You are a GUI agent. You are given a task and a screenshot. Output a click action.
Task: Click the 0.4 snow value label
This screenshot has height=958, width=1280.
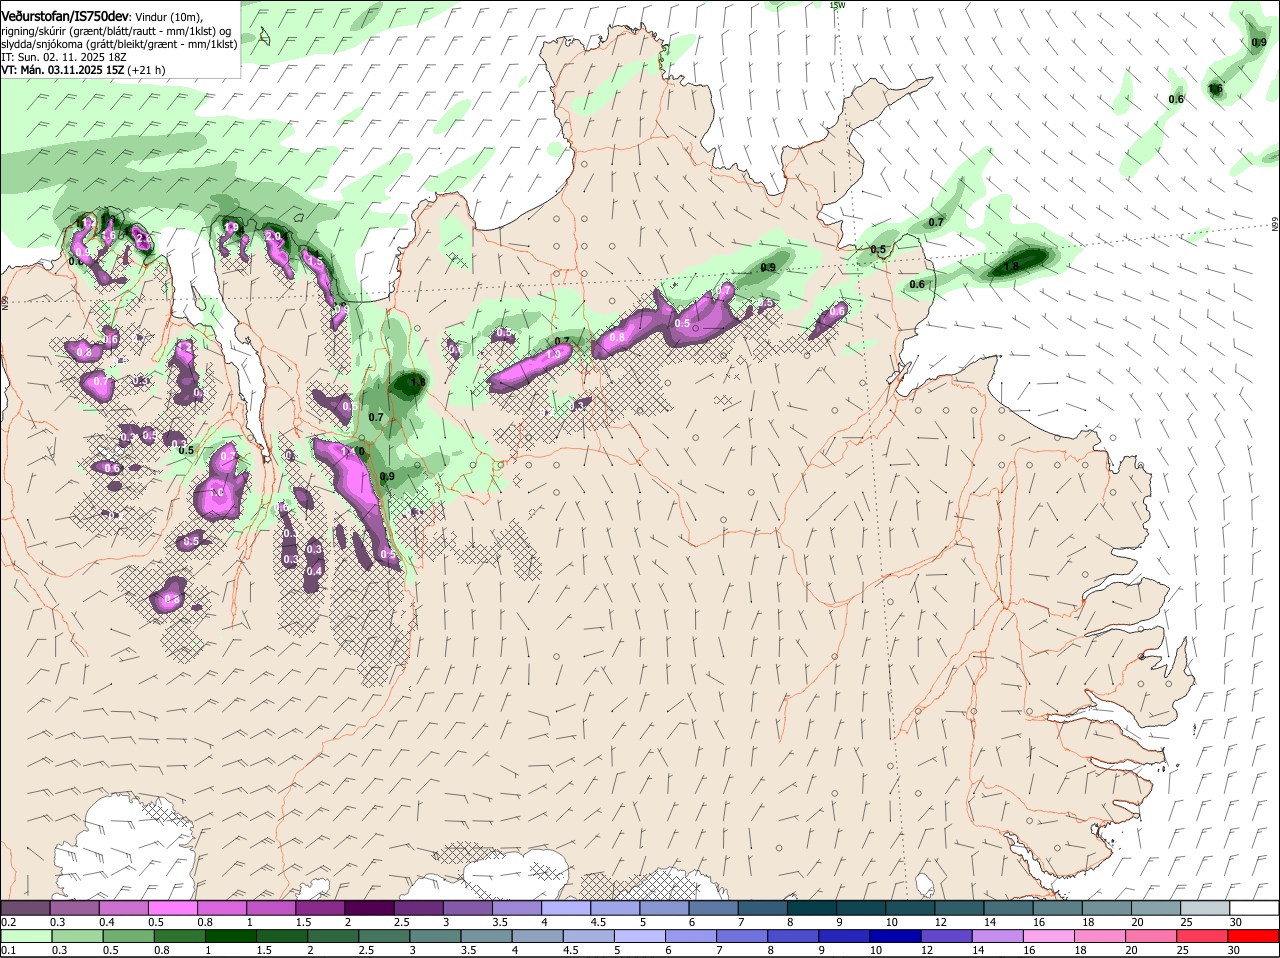point(314,571)
